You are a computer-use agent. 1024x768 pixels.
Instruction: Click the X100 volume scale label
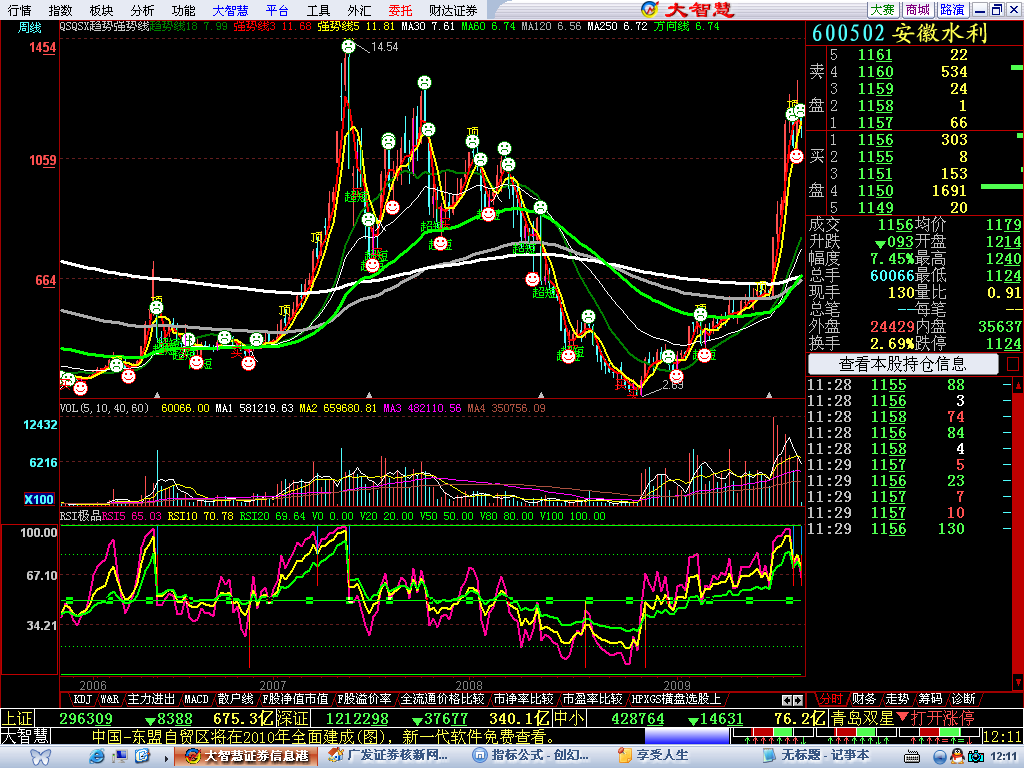click(39, 500)
